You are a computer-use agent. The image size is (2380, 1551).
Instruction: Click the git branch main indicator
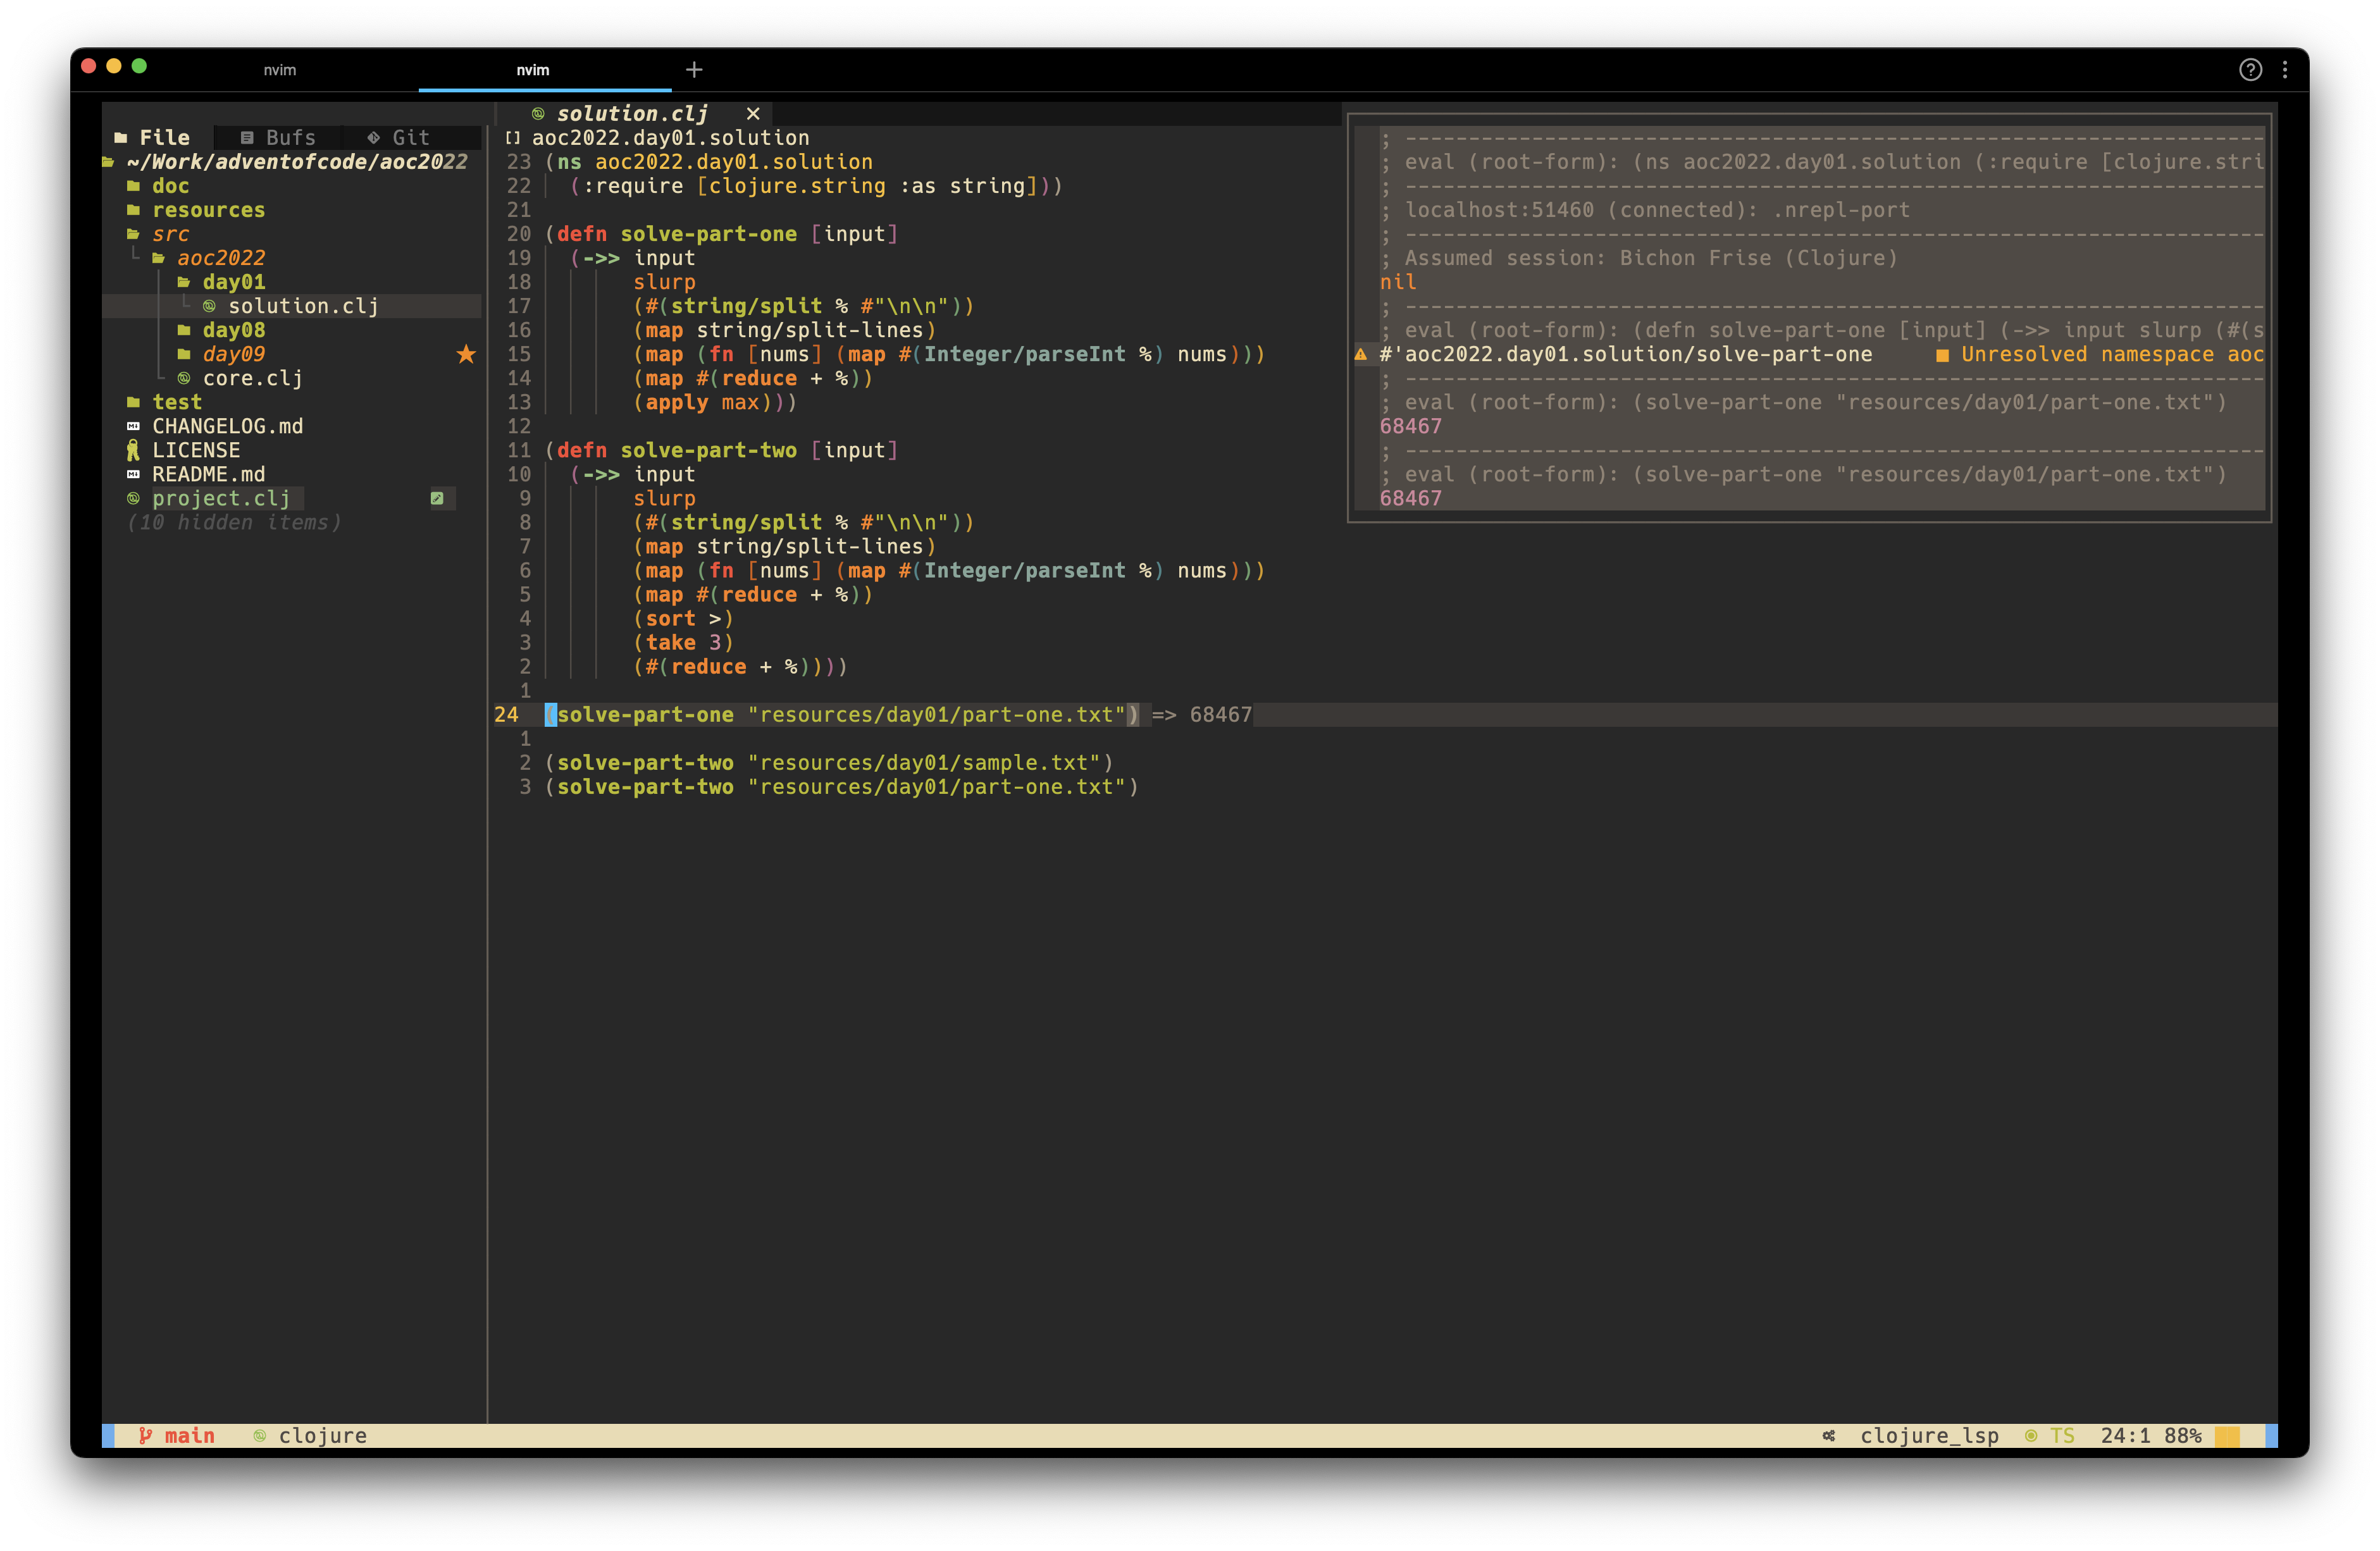[x=177, y=1435]
